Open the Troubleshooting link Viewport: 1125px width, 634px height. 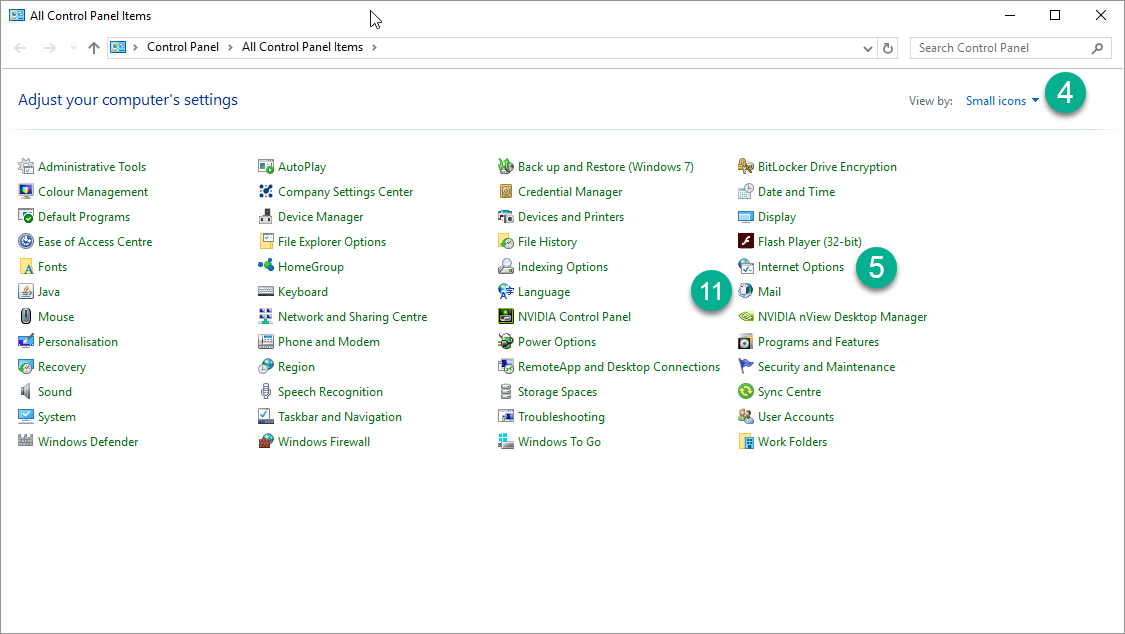coord(561,417)
